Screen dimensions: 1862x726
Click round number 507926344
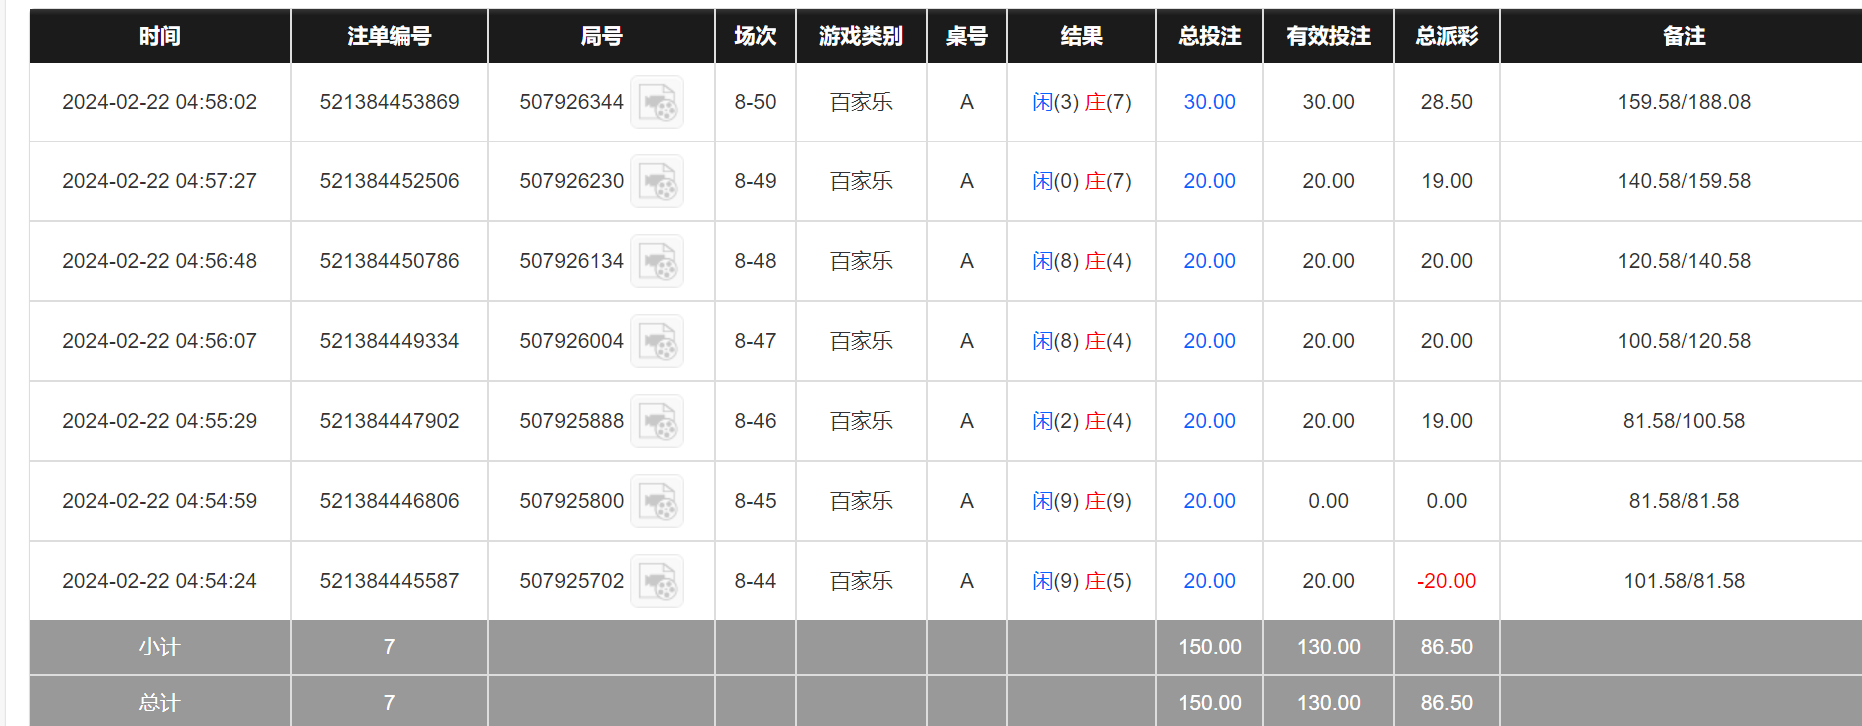(571, 102)
